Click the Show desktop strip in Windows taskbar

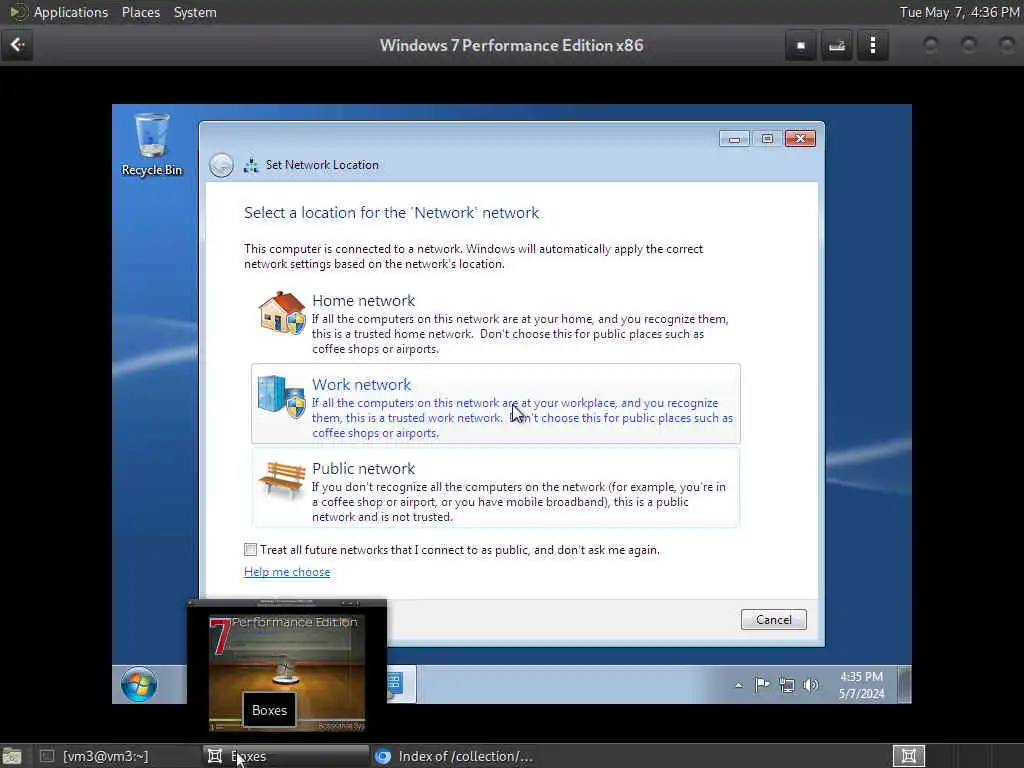tap(904, 684)
